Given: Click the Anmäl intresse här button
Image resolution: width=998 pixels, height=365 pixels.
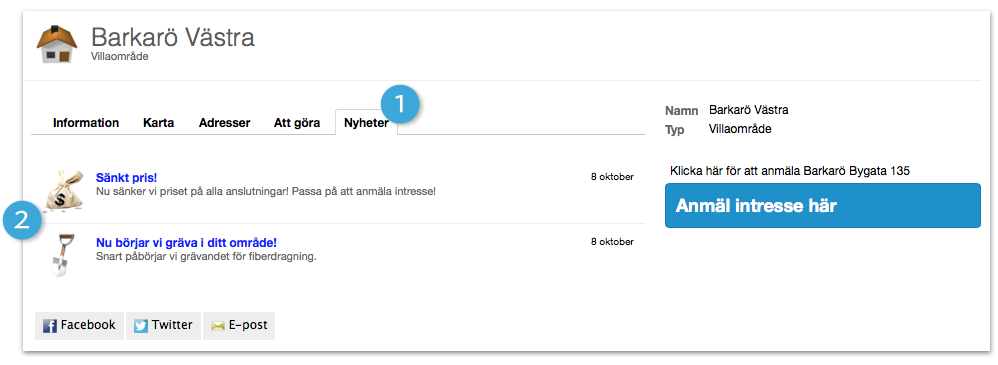Looking at the screenshot, I should pos(822,206).
